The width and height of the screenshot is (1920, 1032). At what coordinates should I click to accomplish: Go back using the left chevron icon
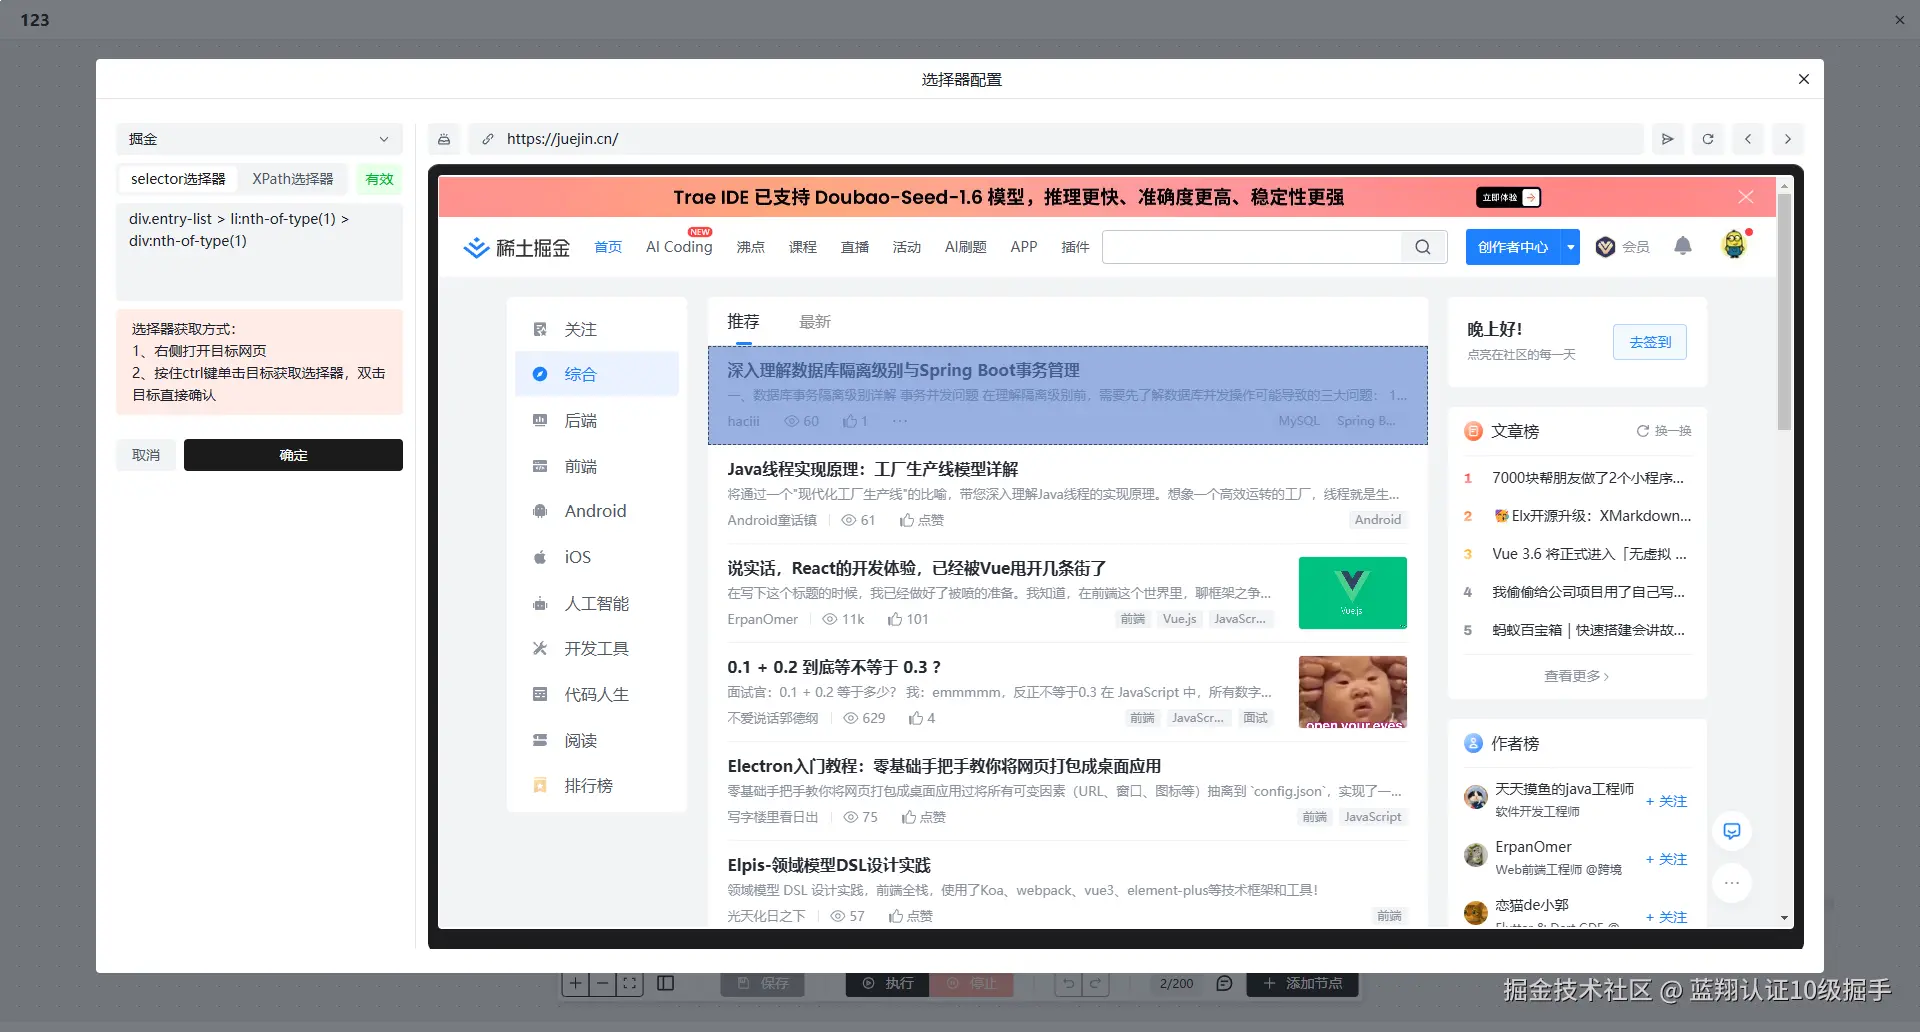click(x=1748, y=139)
